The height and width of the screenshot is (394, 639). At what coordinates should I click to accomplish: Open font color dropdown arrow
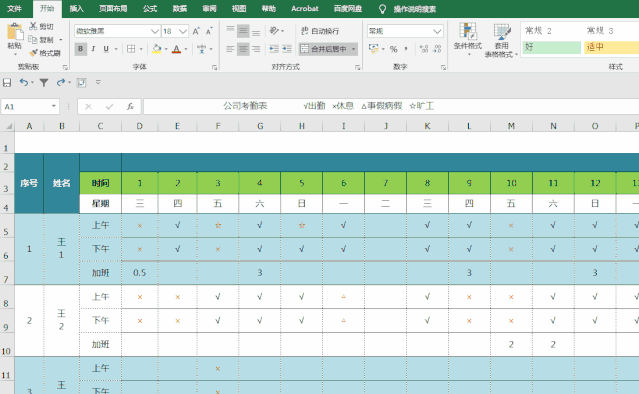[186, 49]
